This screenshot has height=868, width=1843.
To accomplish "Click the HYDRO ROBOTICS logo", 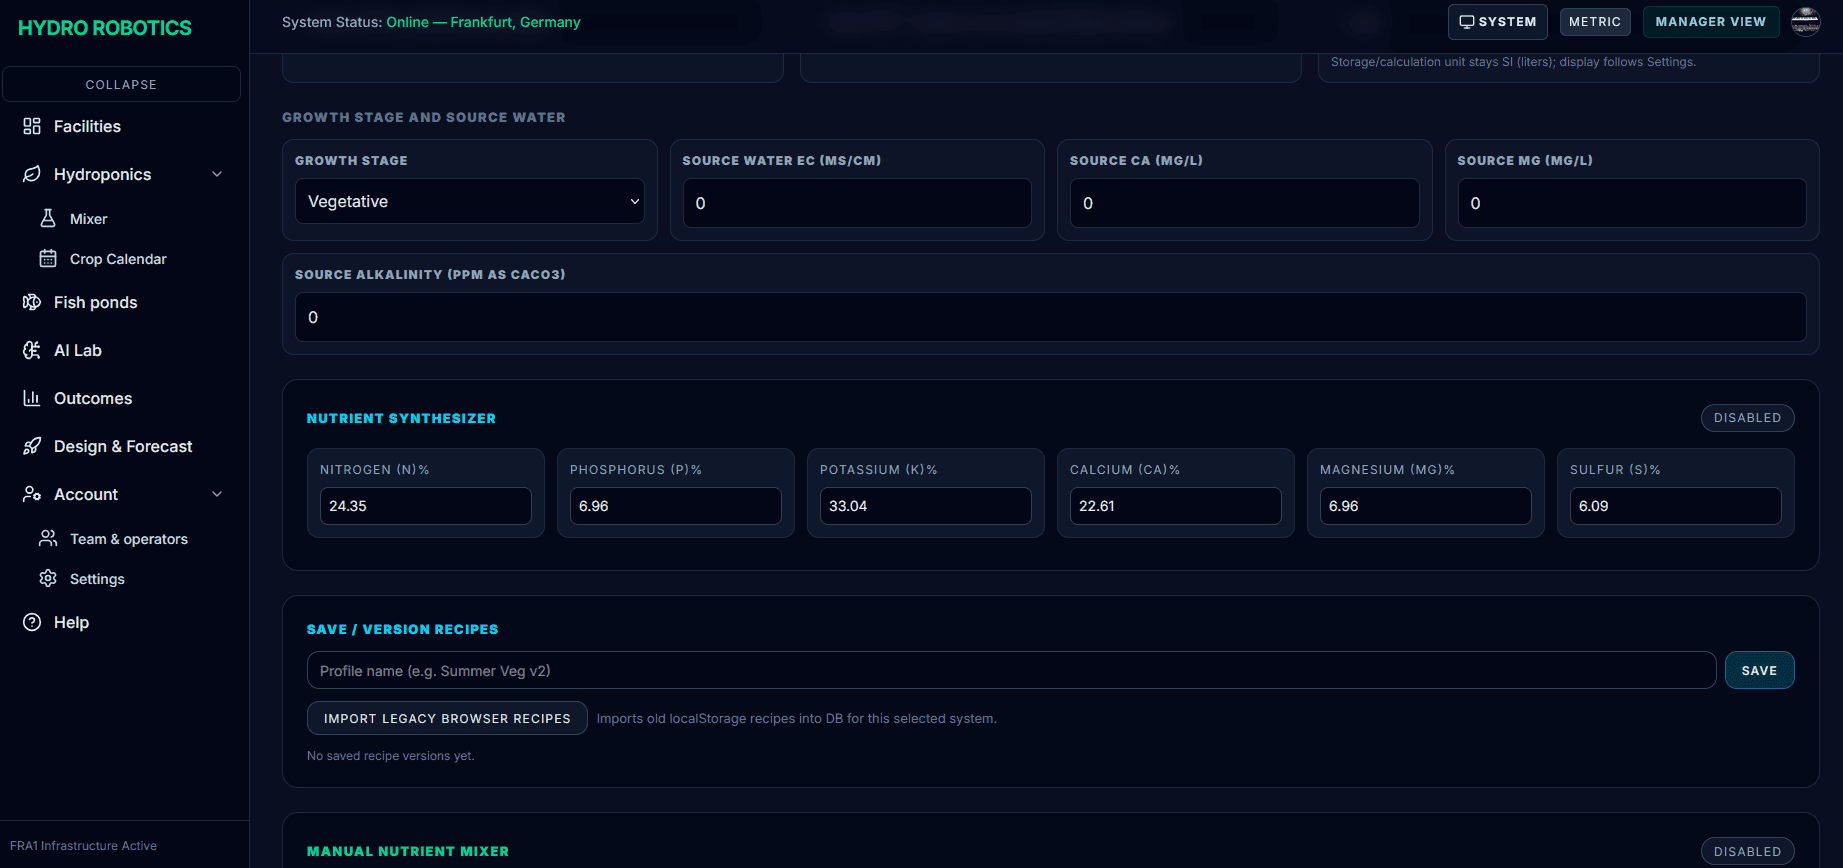I will tap(105, 28).
